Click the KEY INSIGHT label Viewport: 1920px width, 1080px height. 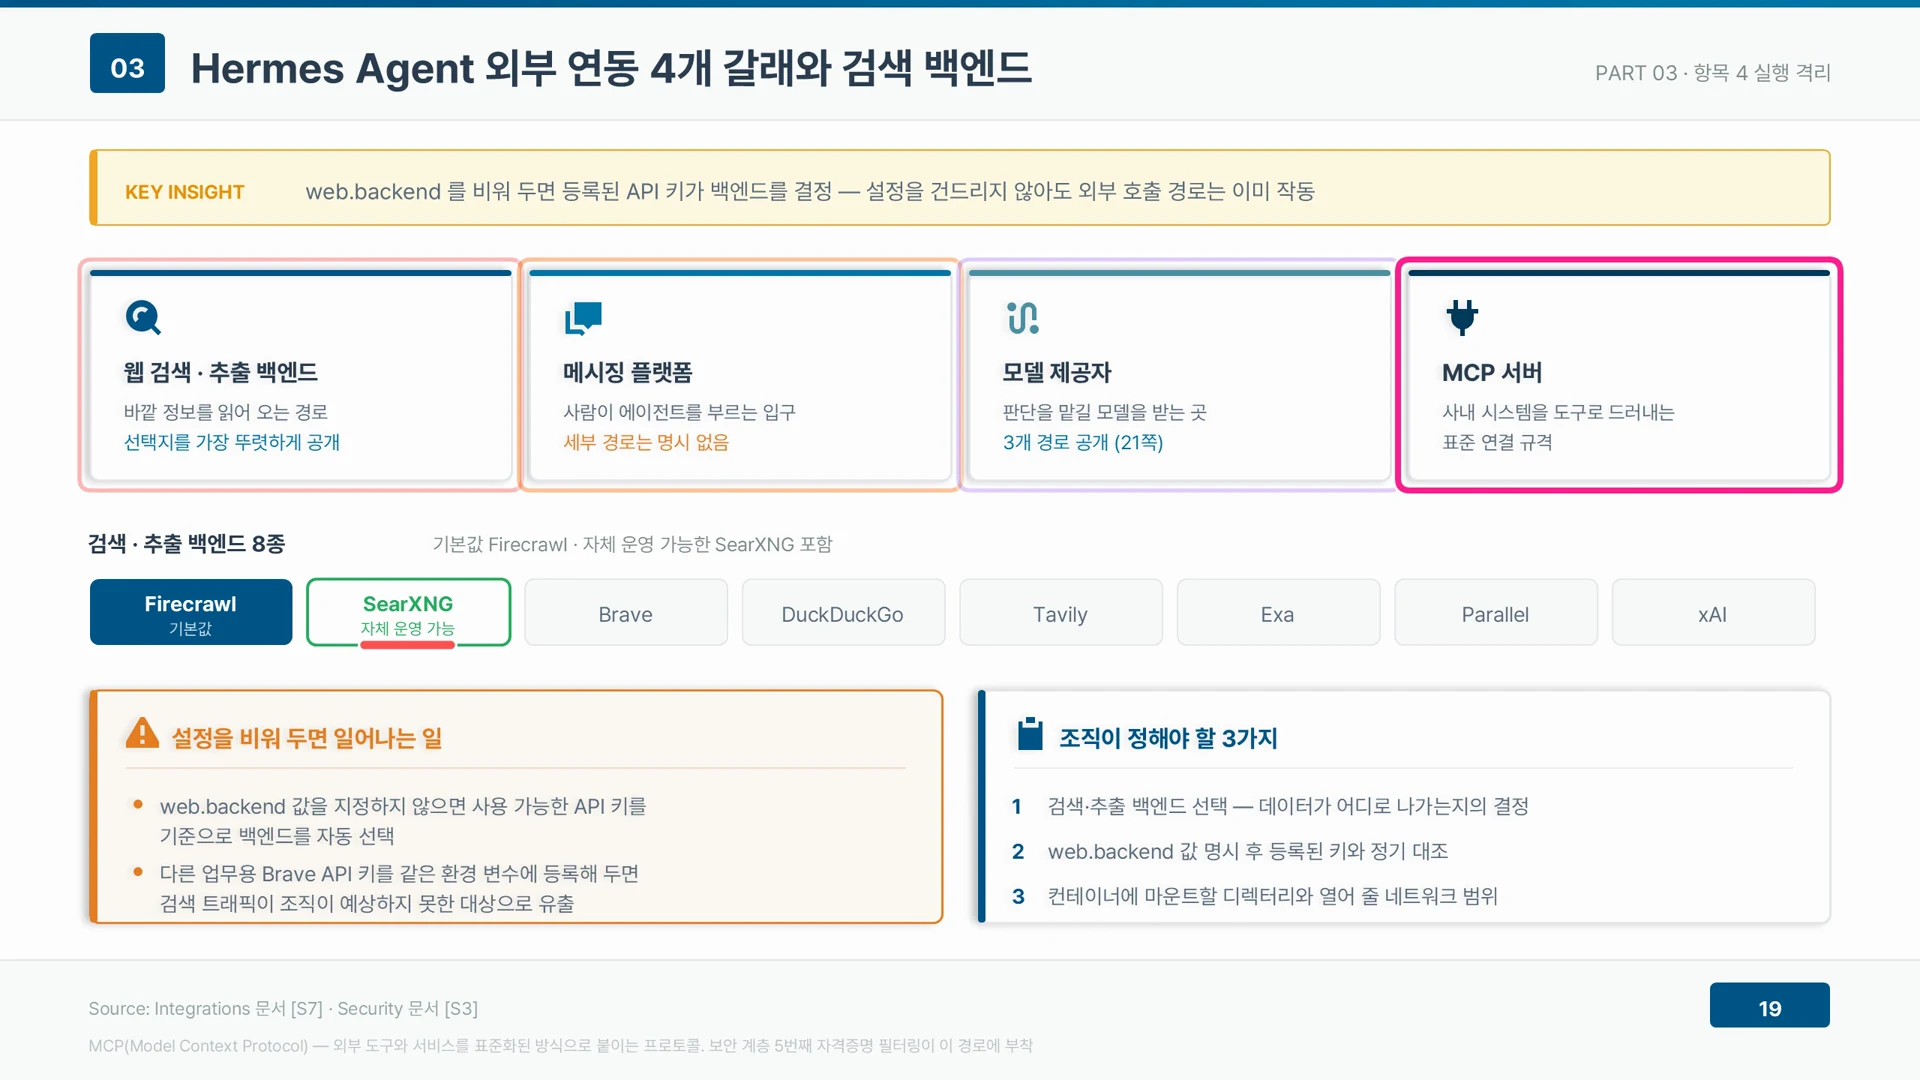click(184, 192)
